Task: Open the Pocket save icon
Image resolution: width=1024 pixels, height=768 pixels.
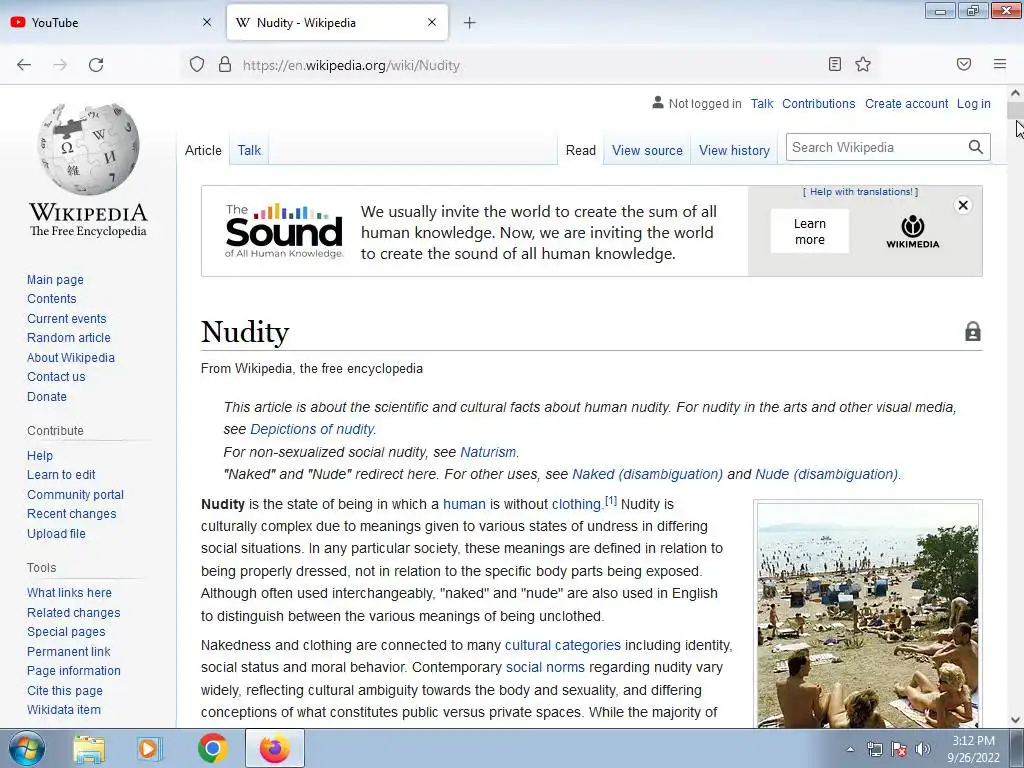Action: click(964, 64)
